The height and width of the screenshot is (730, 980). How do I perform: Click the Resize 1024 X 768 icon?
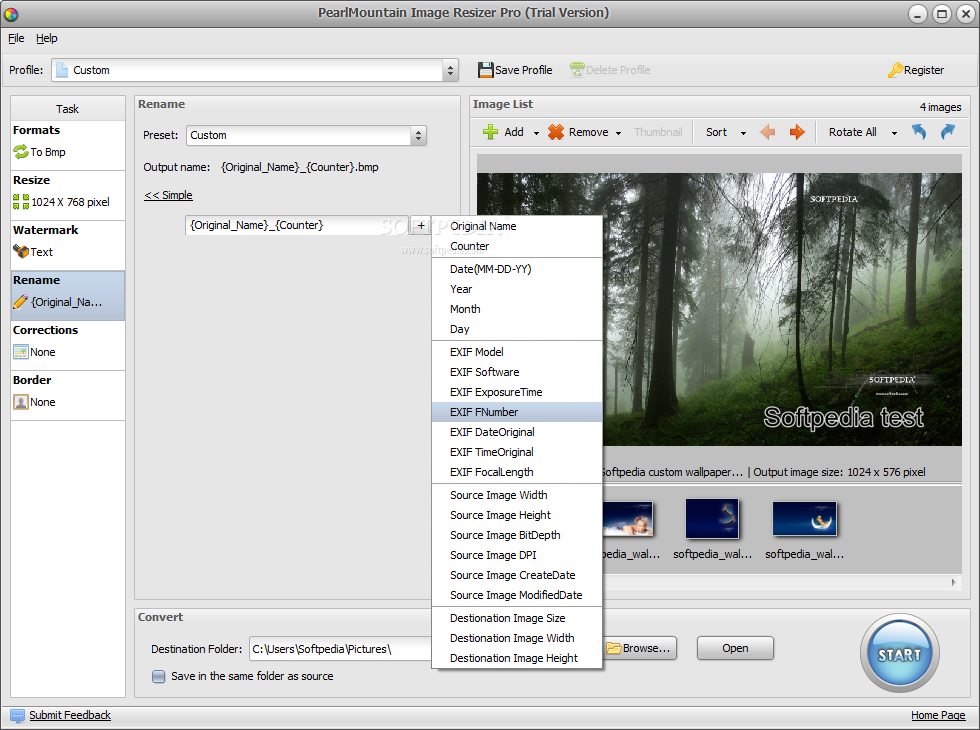coord(21,202)
